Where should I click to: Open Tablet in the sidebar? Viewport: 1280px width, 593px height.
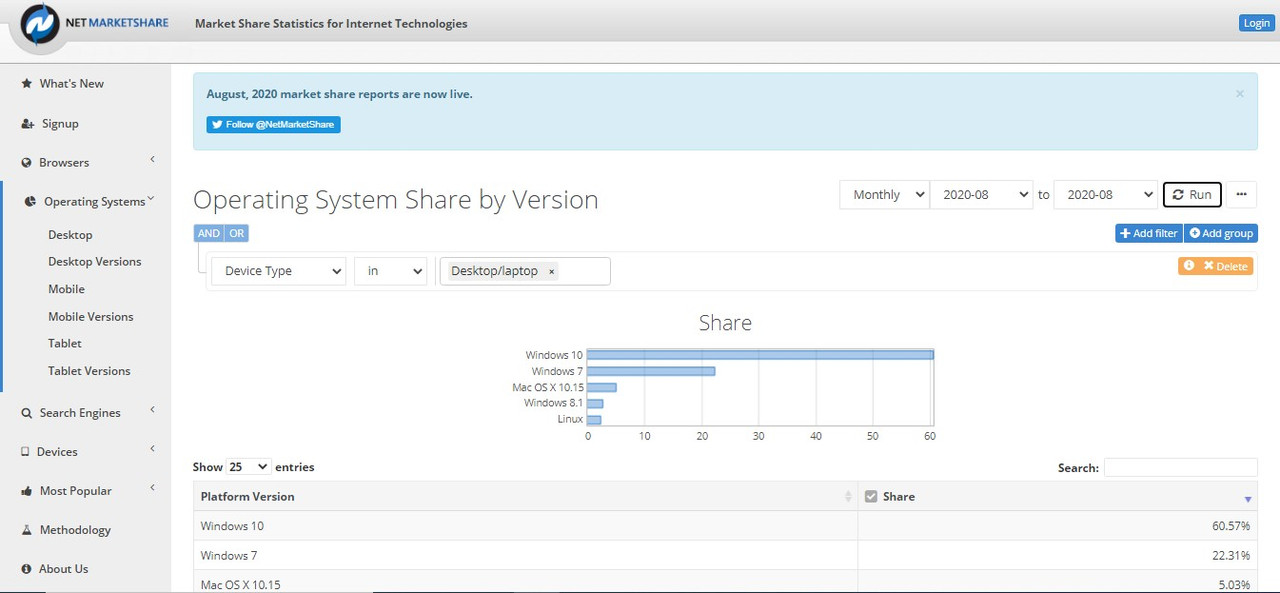[x=65, y=344]
